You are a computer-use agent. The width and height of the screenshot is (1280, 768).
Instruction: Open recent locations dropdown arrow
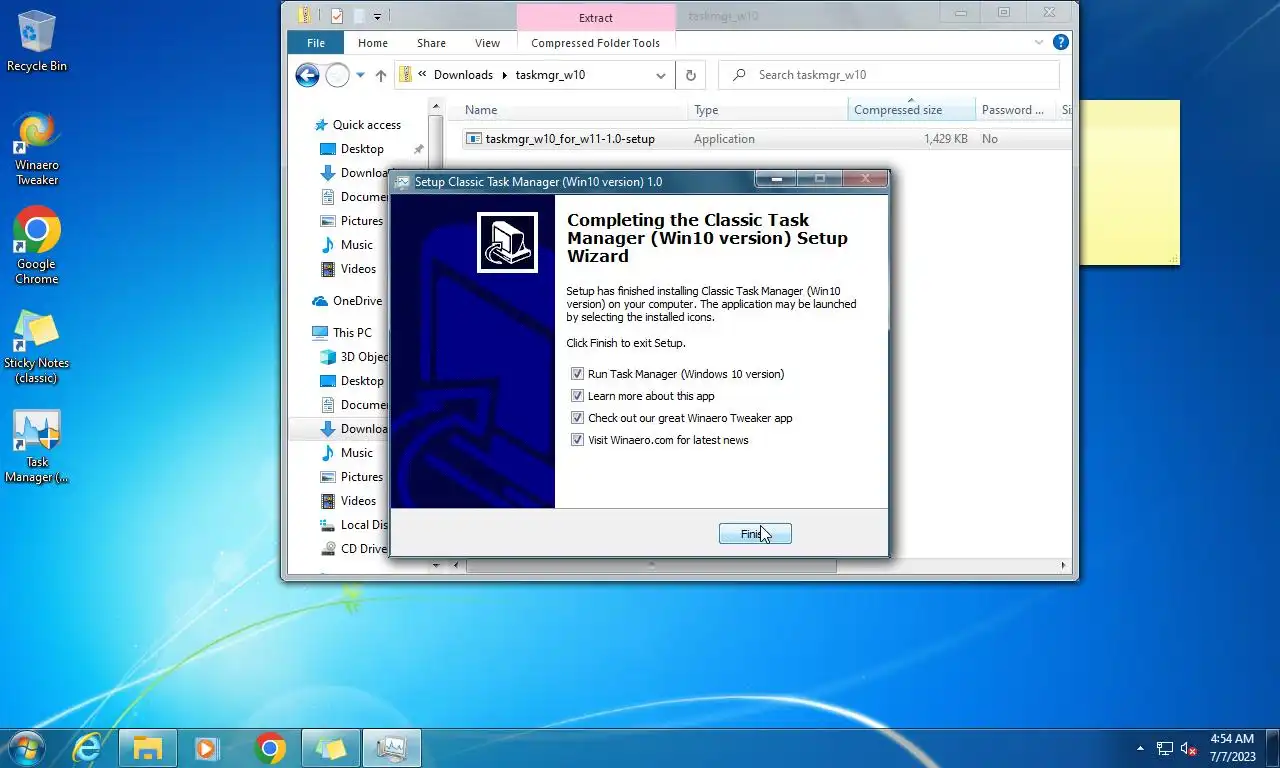(361, 75)
